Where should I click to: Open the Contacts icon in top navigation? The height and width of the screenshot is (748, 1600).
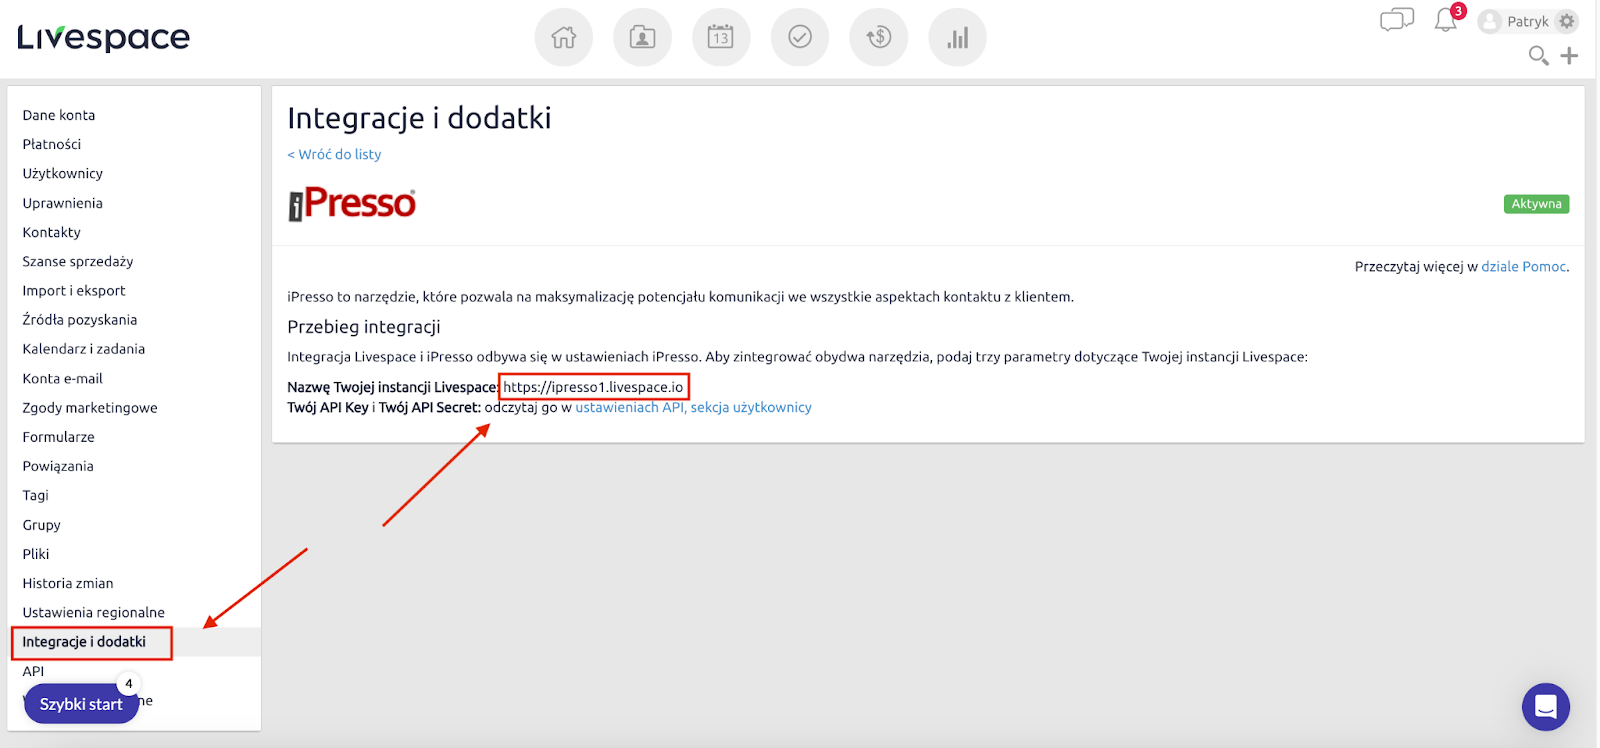point(642,37)
